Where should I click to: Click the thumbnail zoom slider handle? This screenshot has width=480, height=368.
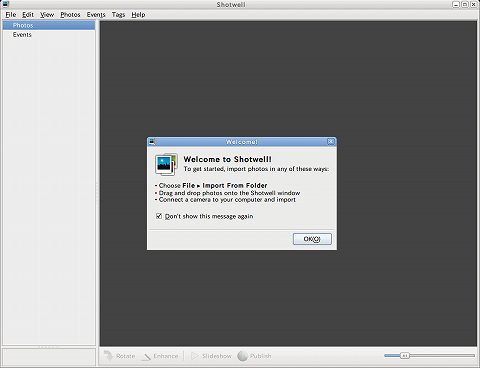(x=405, y=356)
